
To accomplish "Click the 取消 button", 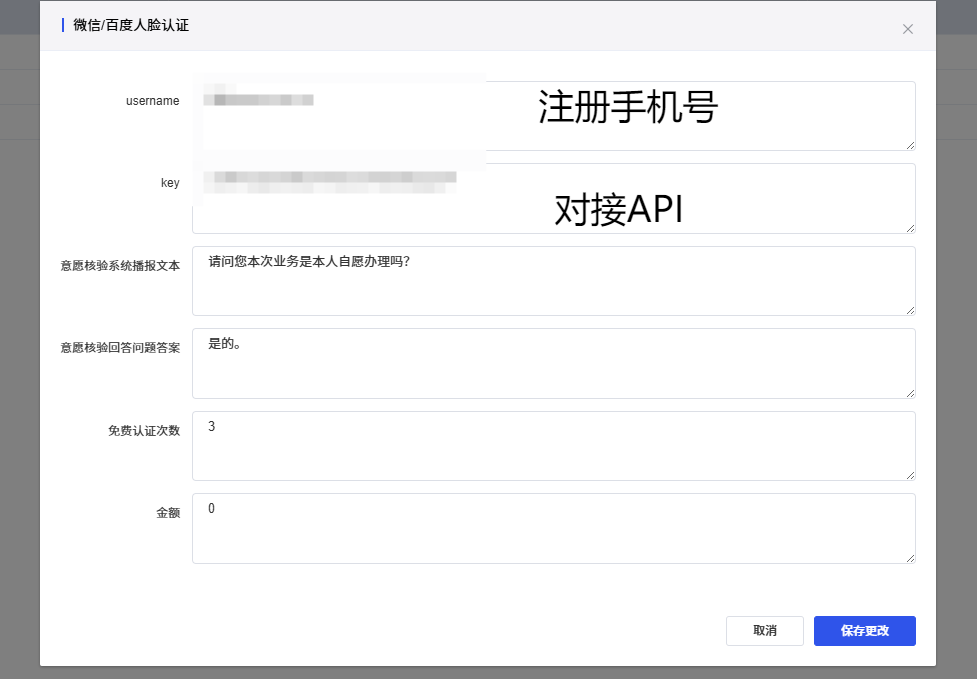I will point(764,631).
